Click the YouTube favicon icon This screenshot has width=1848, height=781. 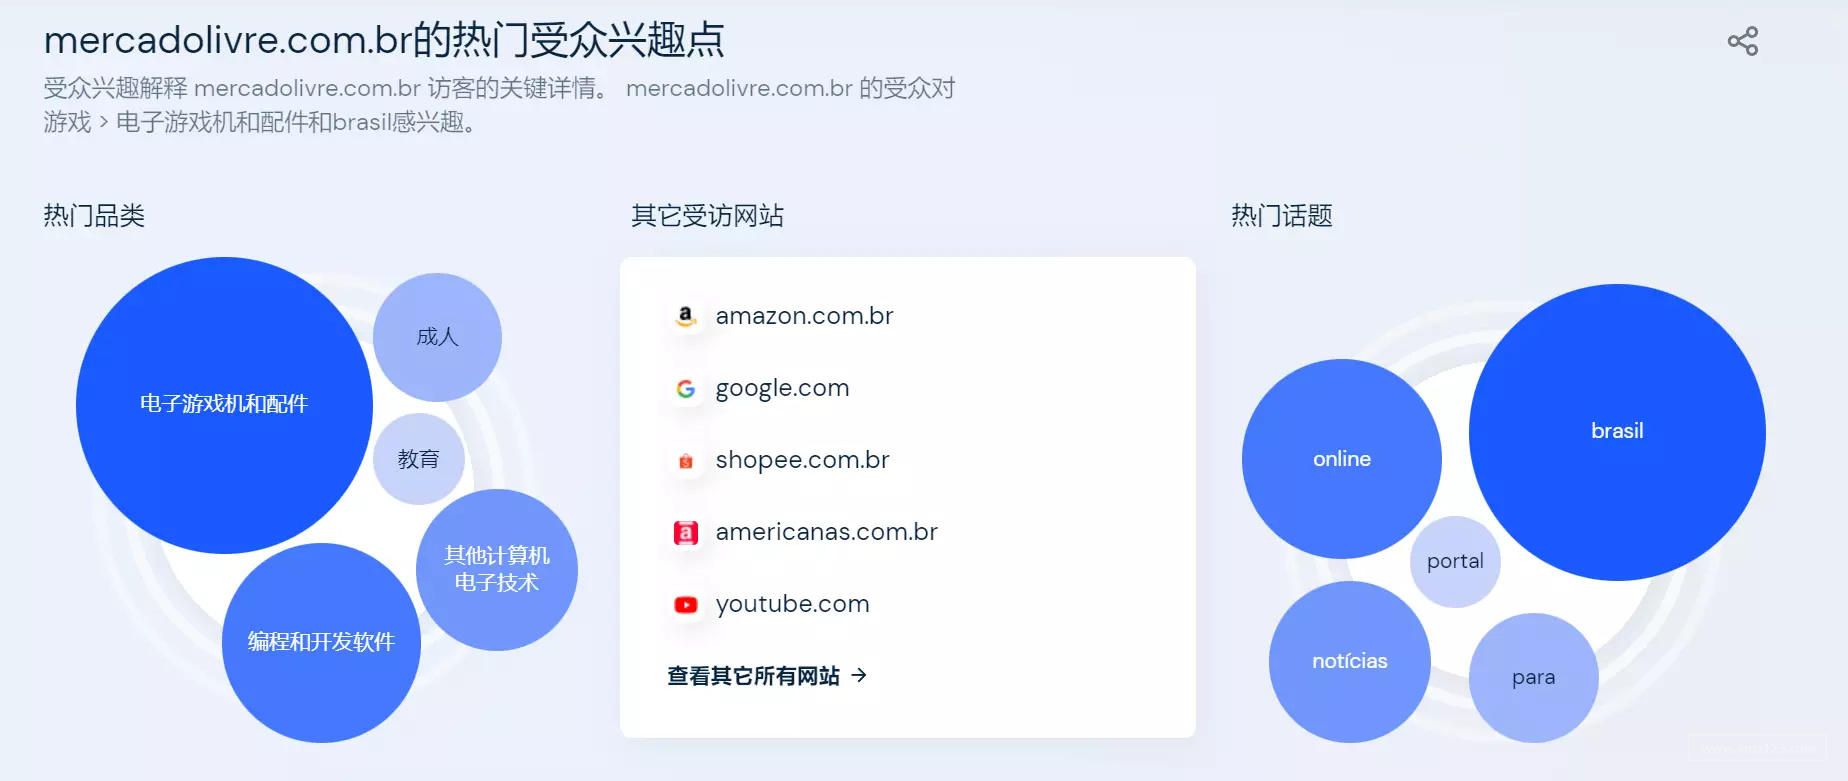click(x=686, y=605)
